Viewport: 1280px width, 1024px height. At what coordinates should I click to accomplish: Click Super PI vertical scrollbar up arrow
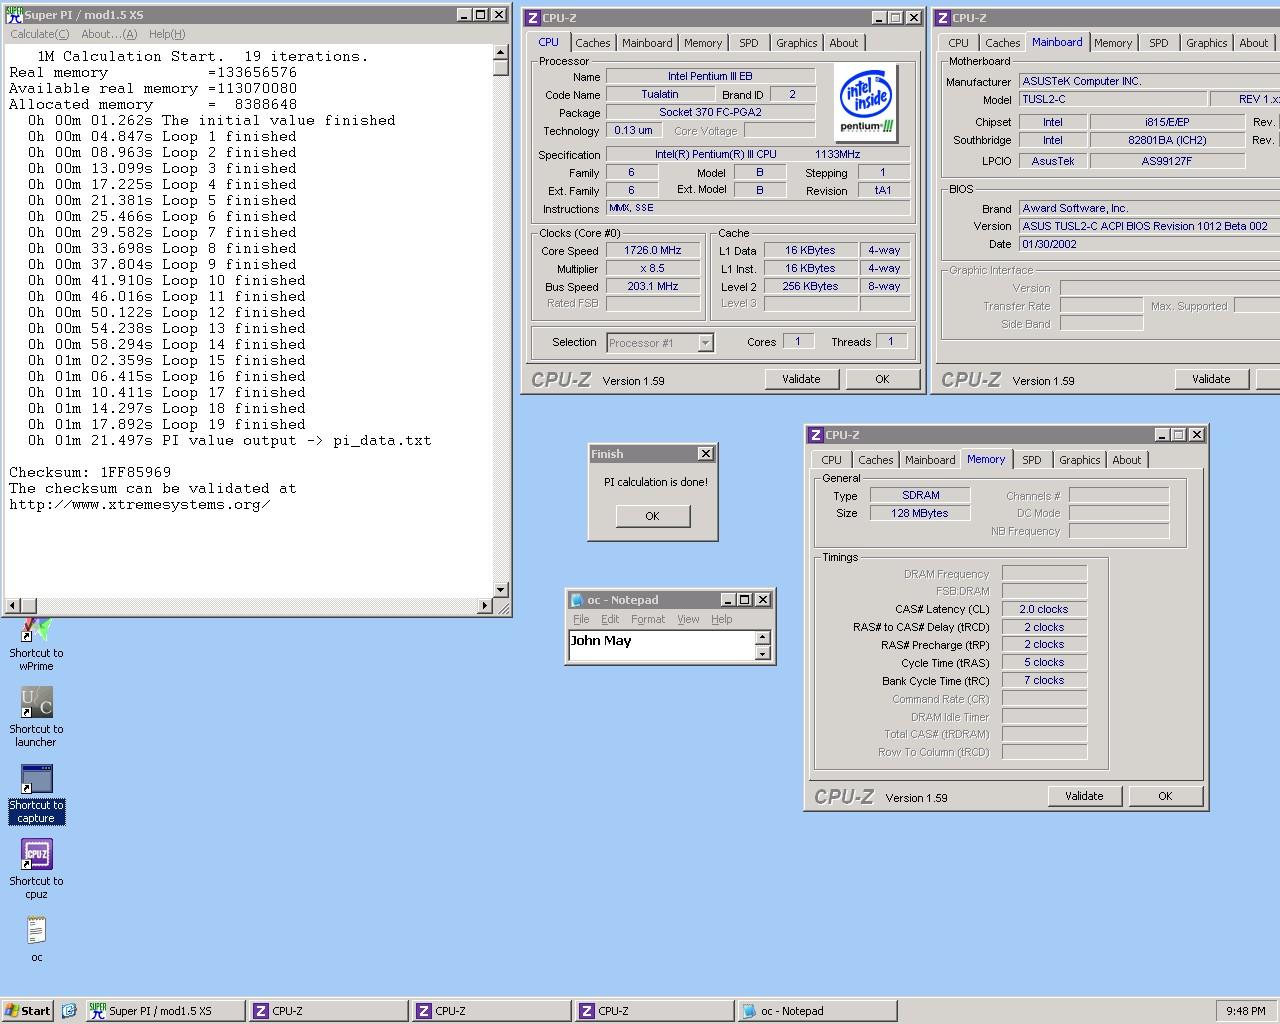coord(501,53)
